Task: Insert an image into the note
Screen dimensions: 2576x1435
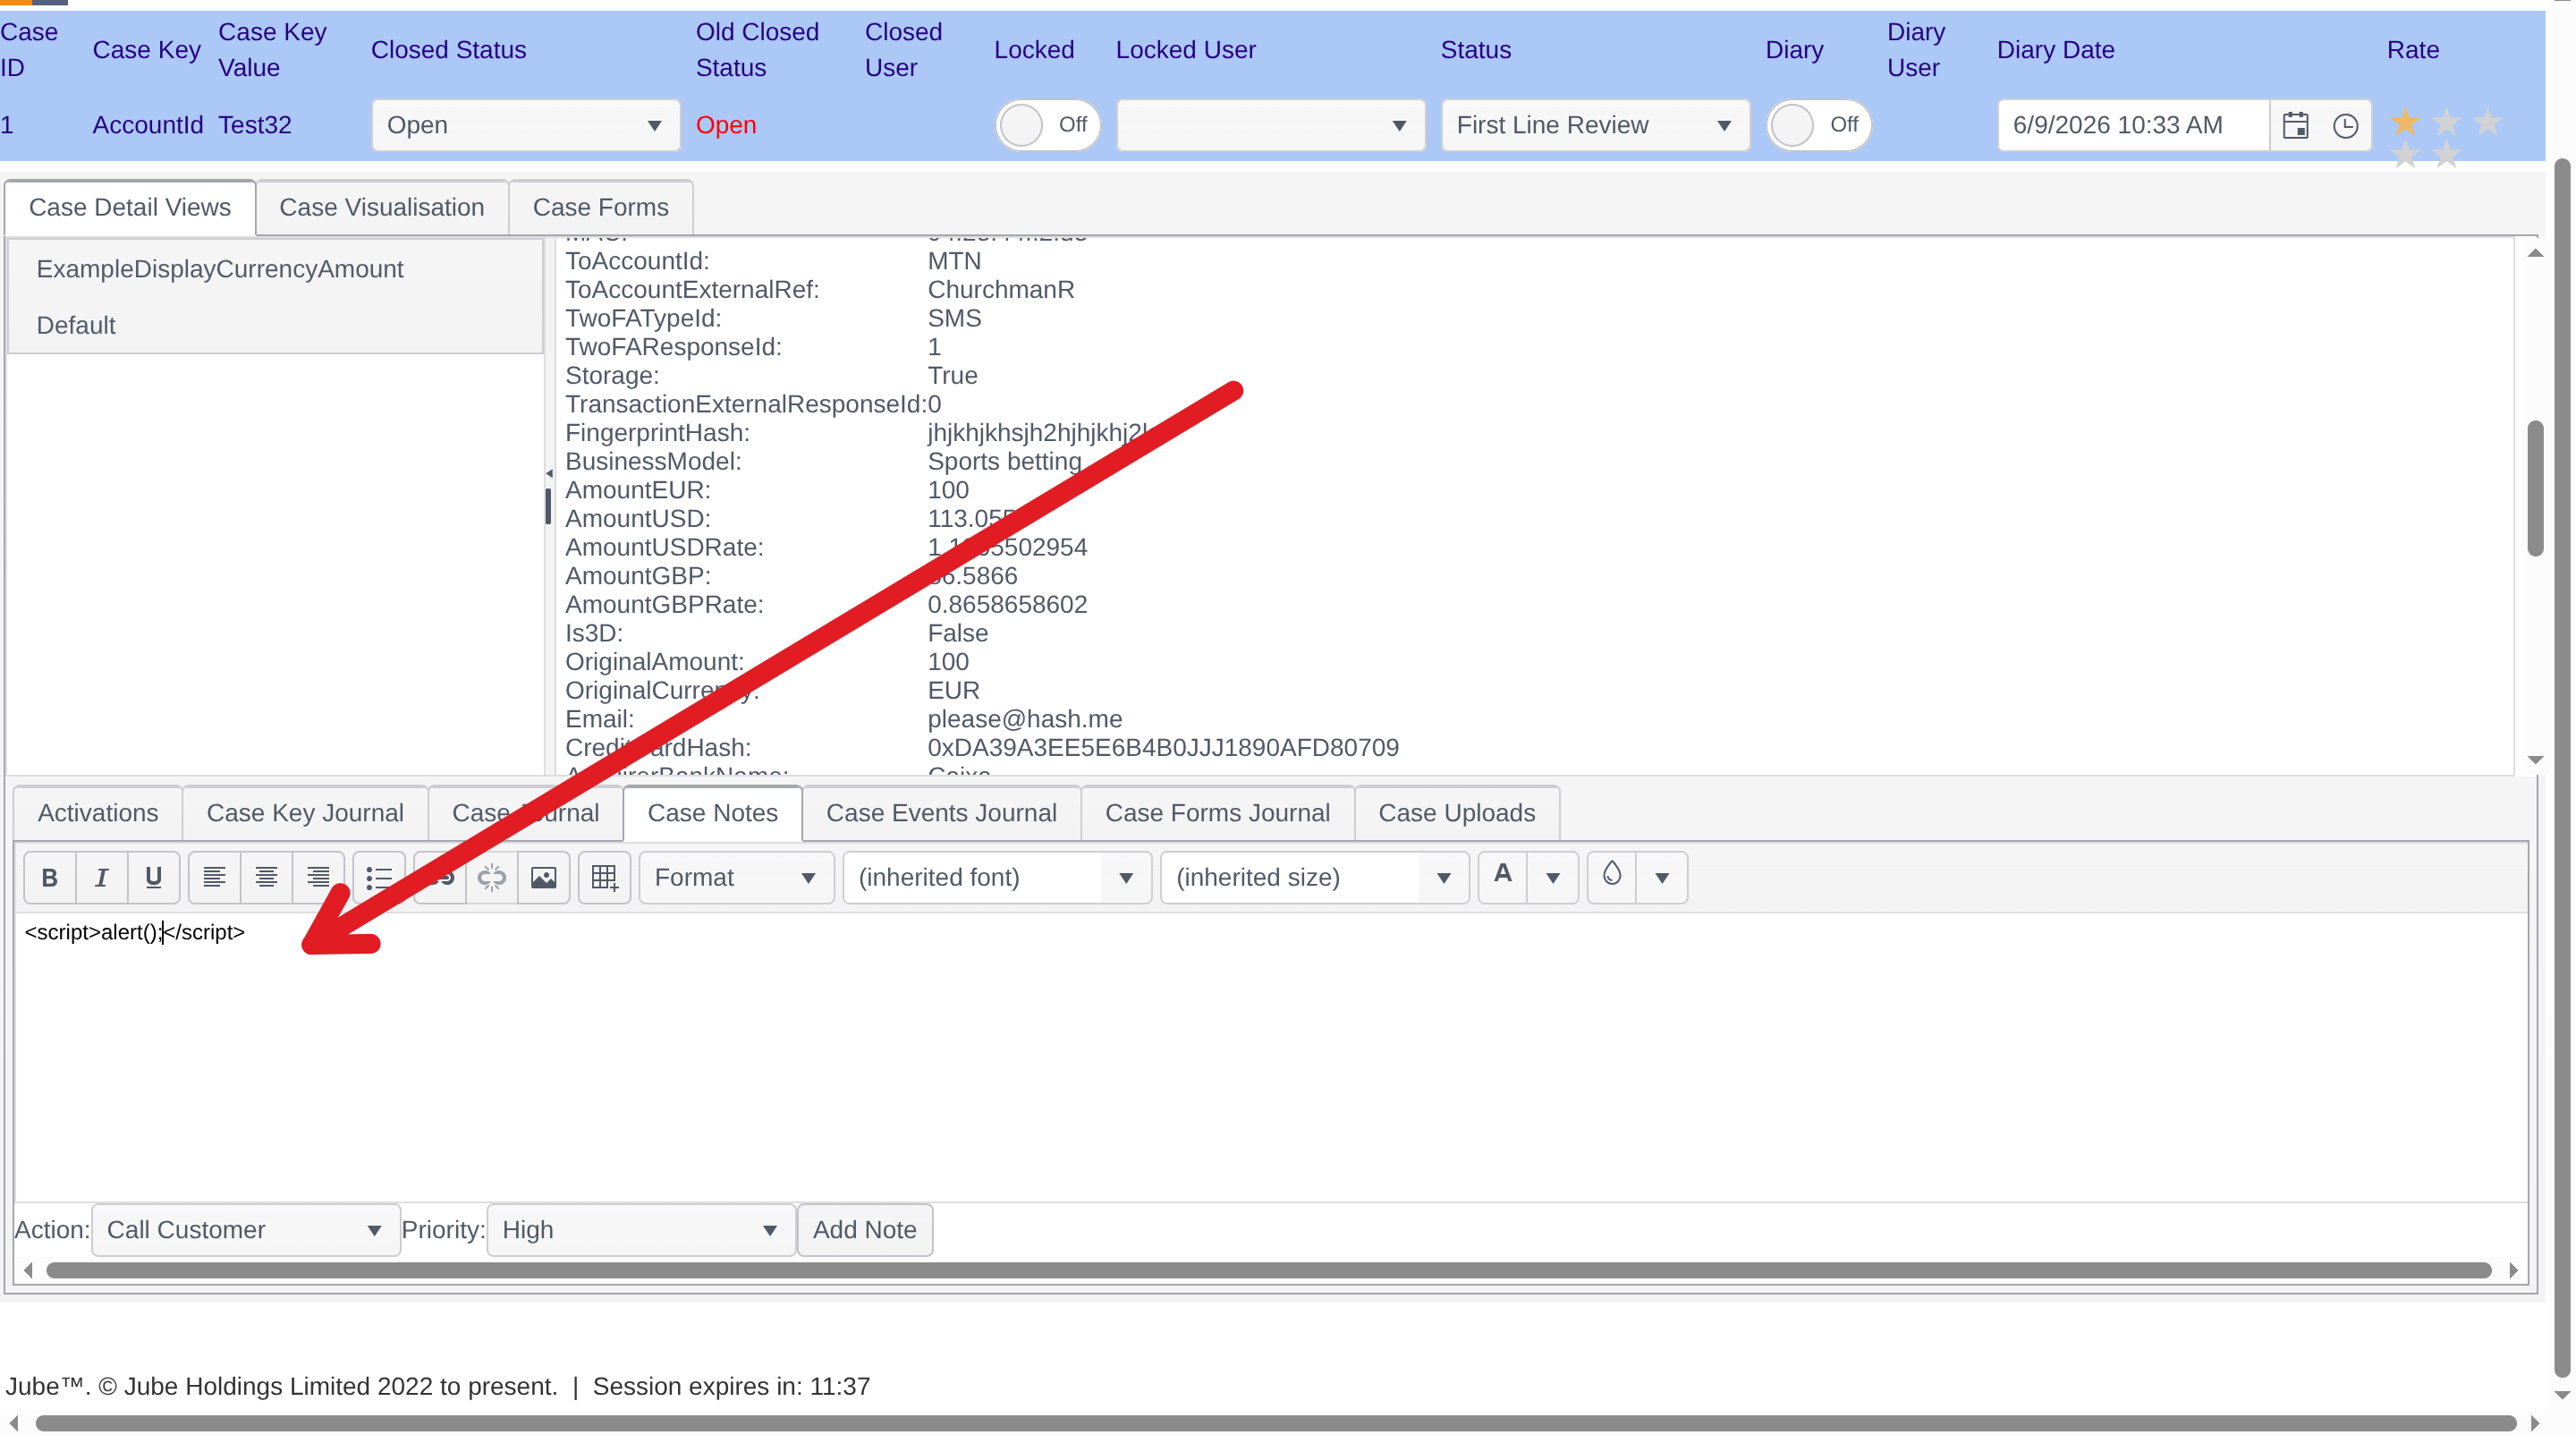Action: (544, 877)
